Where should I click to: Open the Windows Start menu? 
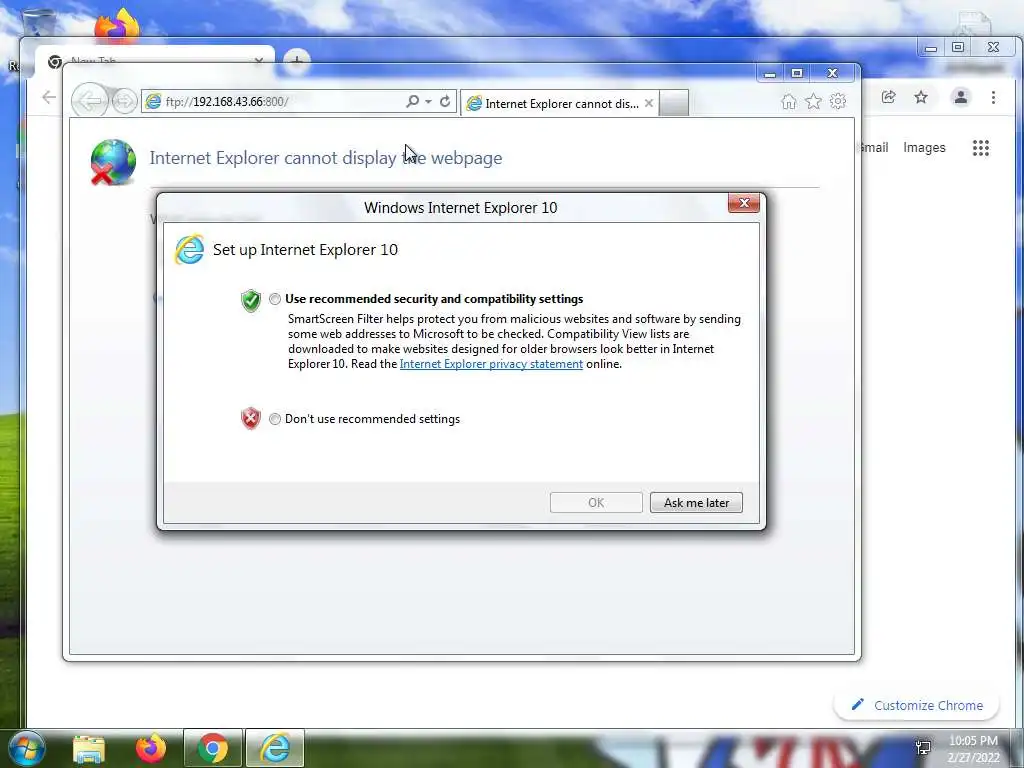pyautogui.click(x=26, y=748)
